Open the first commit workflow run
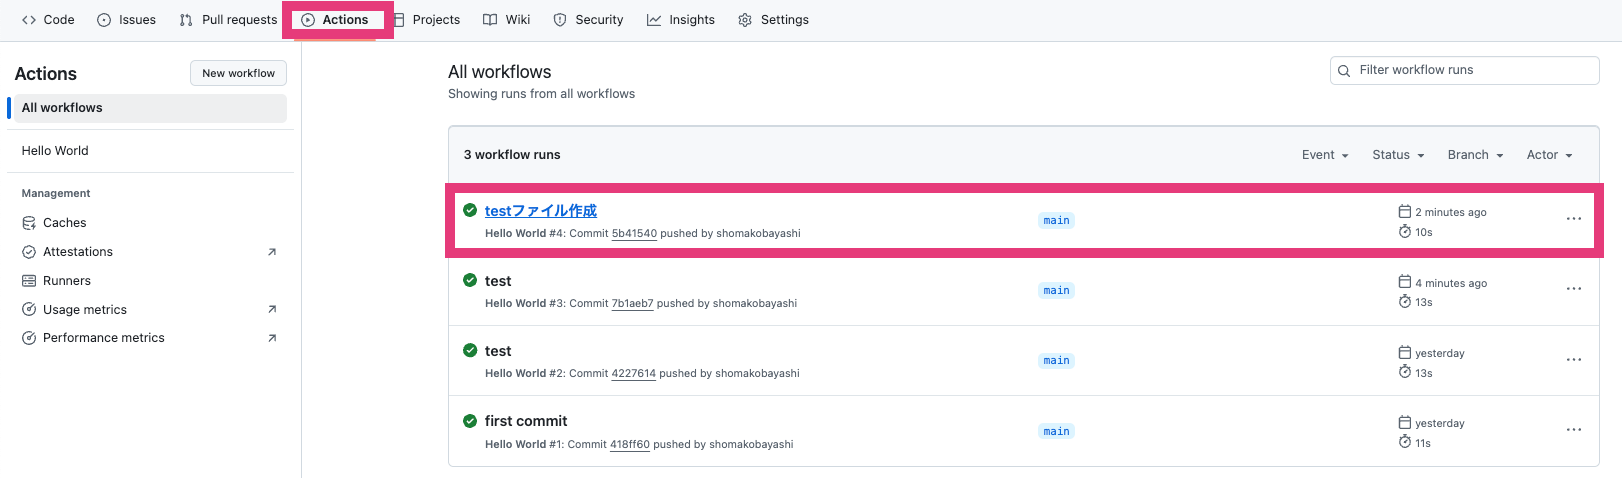Screen dimensions: 1622x478 point(526,421)
